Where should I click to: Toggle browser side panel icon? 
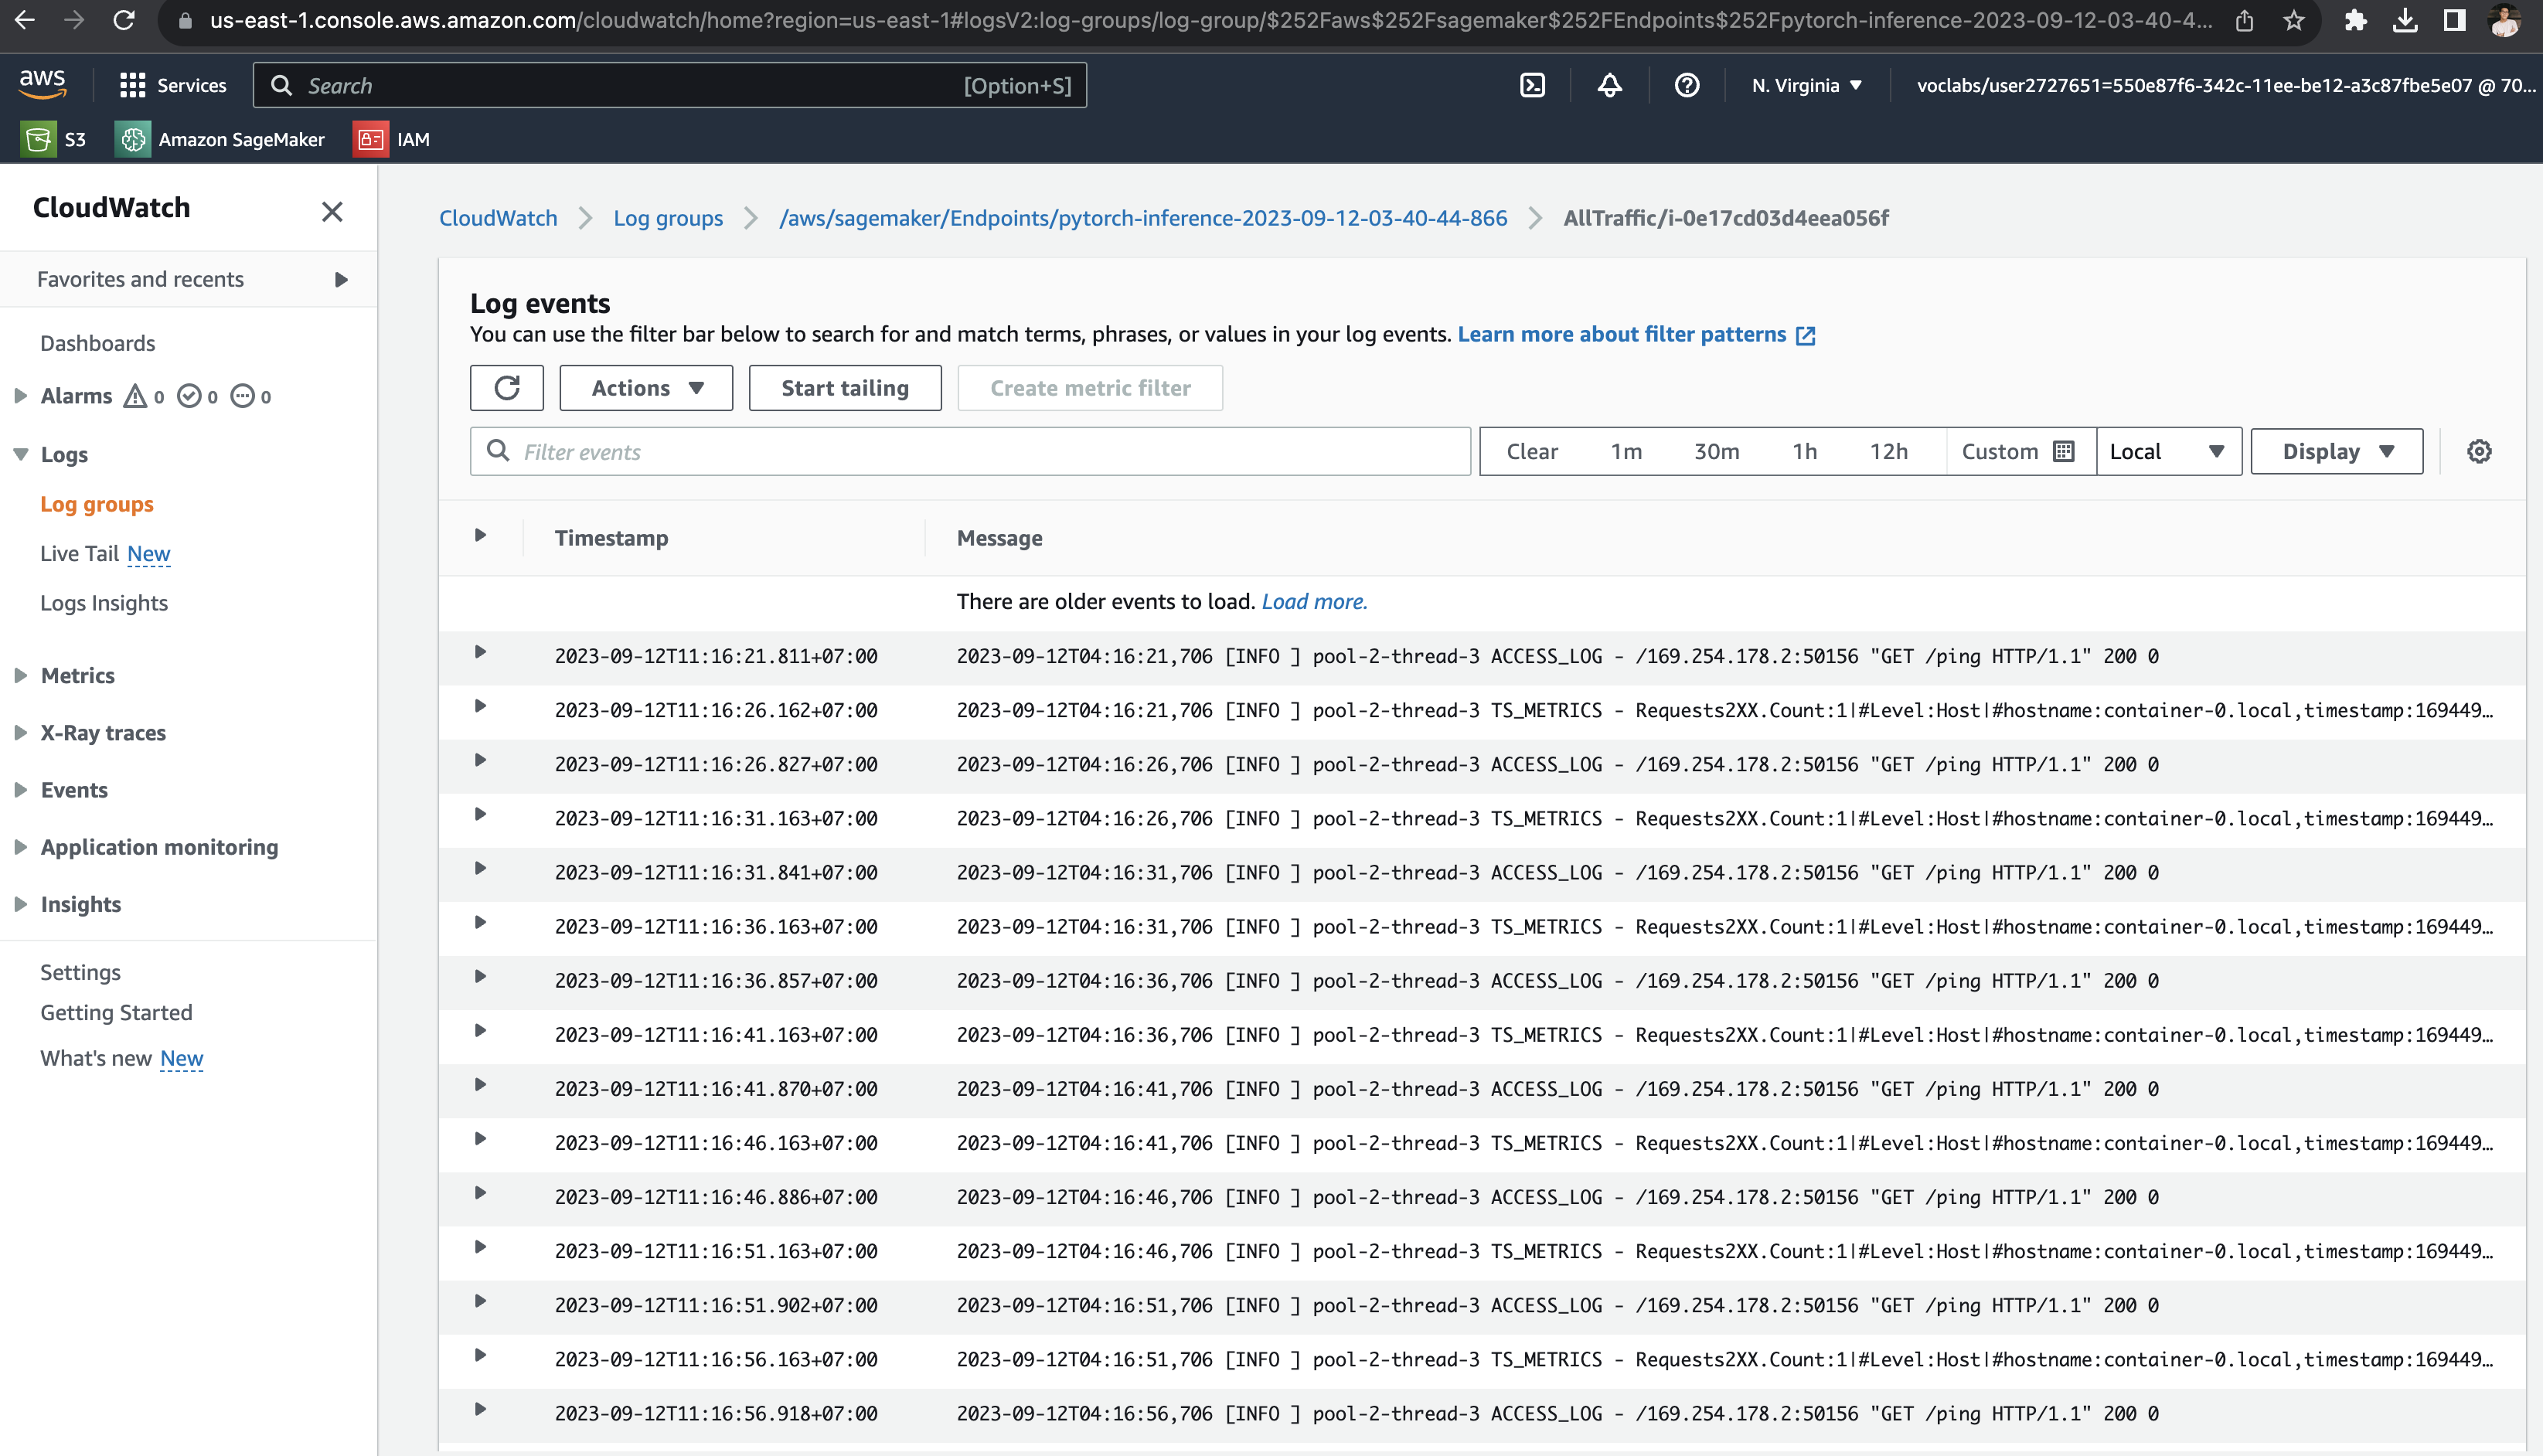click(2454, 20)
